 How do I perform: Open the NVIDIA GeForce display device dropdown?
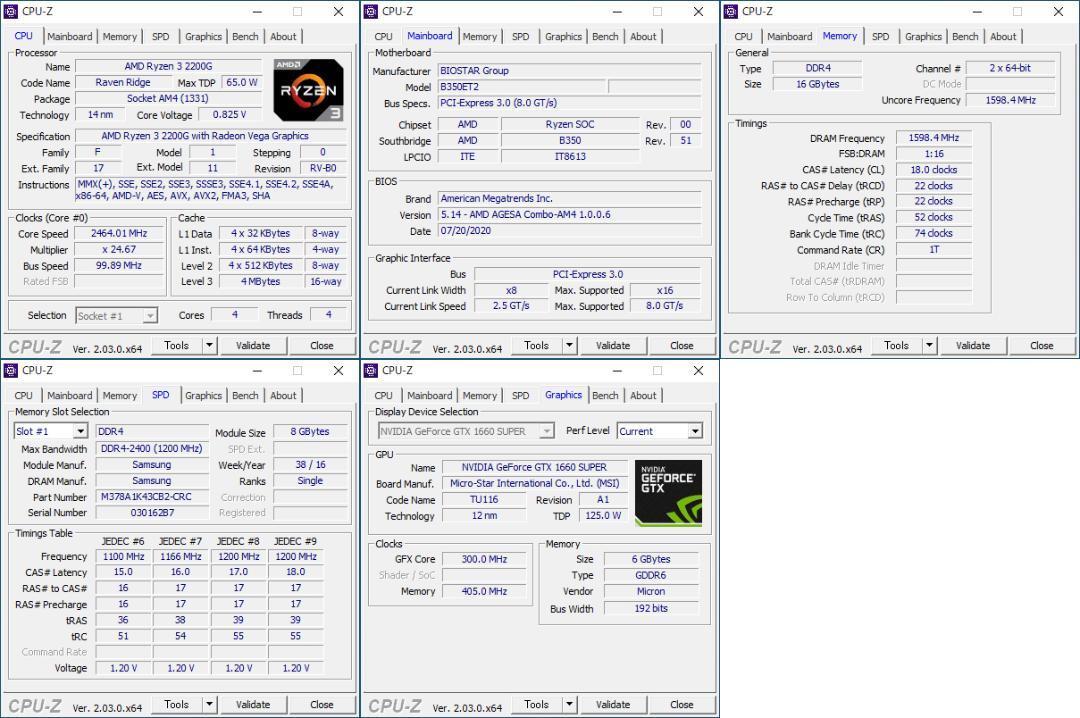pyautogui.click(x=546, y=432)
